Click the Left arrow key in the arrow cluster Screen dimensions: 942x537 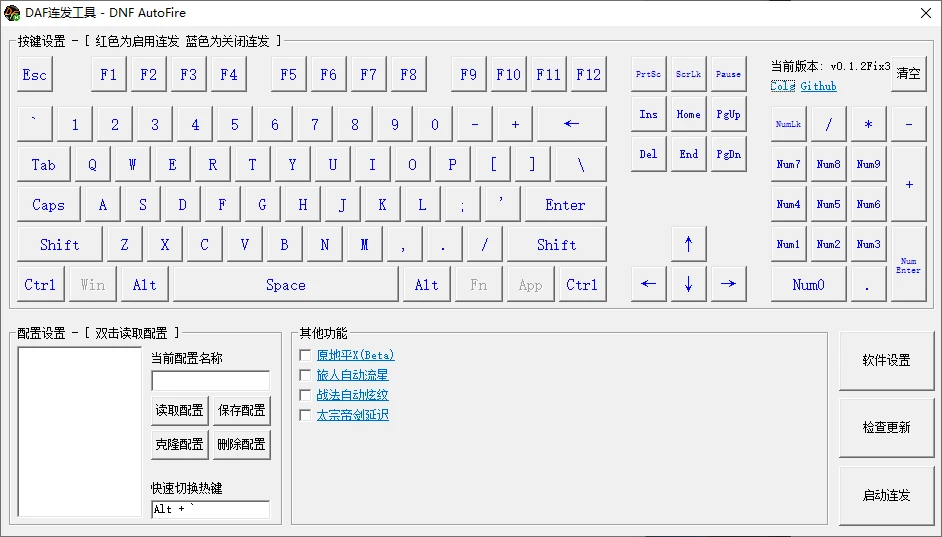tap(648, 284)
